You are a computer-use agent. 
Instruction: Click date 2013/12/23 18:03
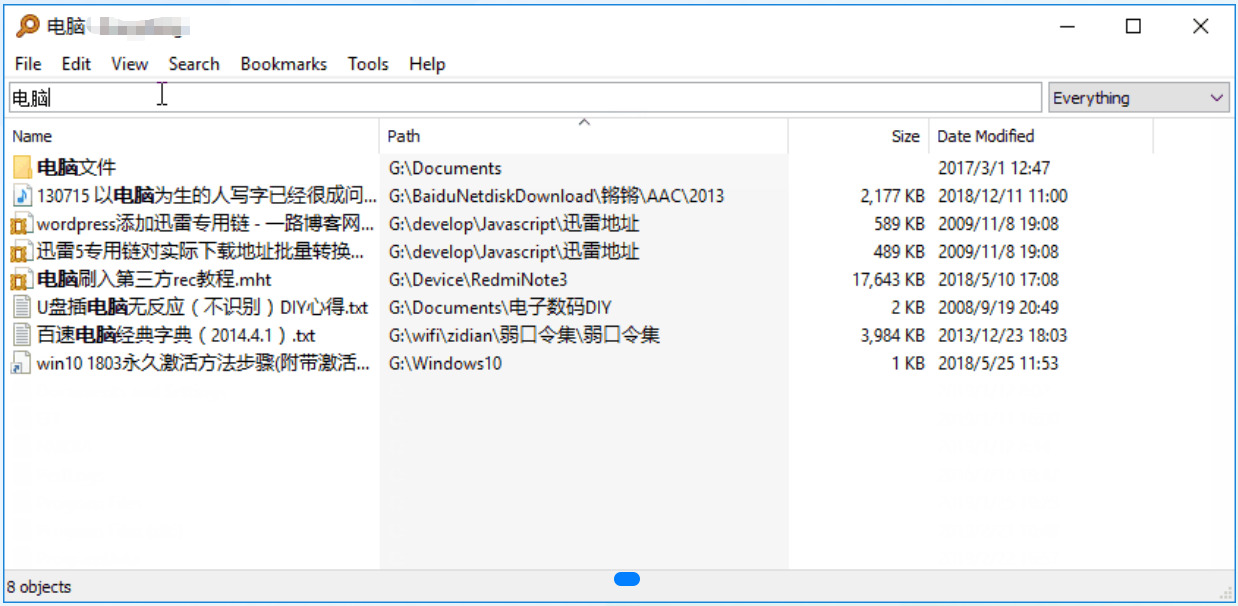pos(1002,336)
